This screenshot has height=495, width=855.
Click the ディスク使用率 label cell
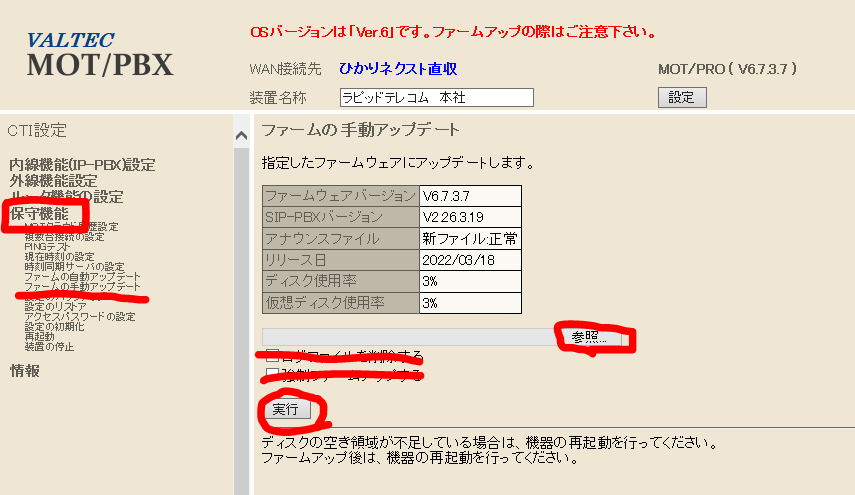coord(341,281)
